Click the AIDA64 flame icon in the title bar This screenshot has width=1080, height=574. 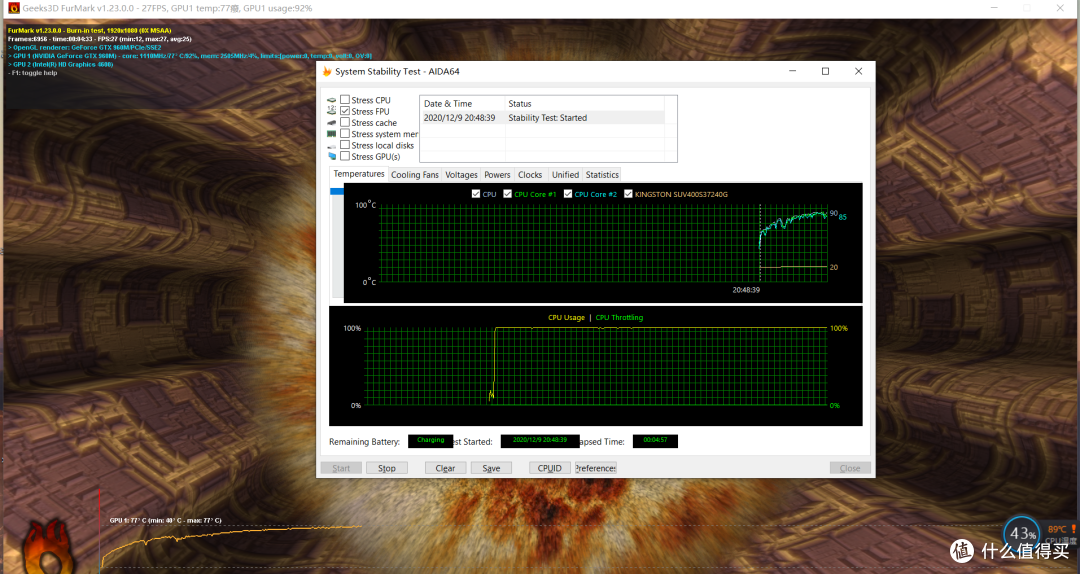[x=327, y=71]
